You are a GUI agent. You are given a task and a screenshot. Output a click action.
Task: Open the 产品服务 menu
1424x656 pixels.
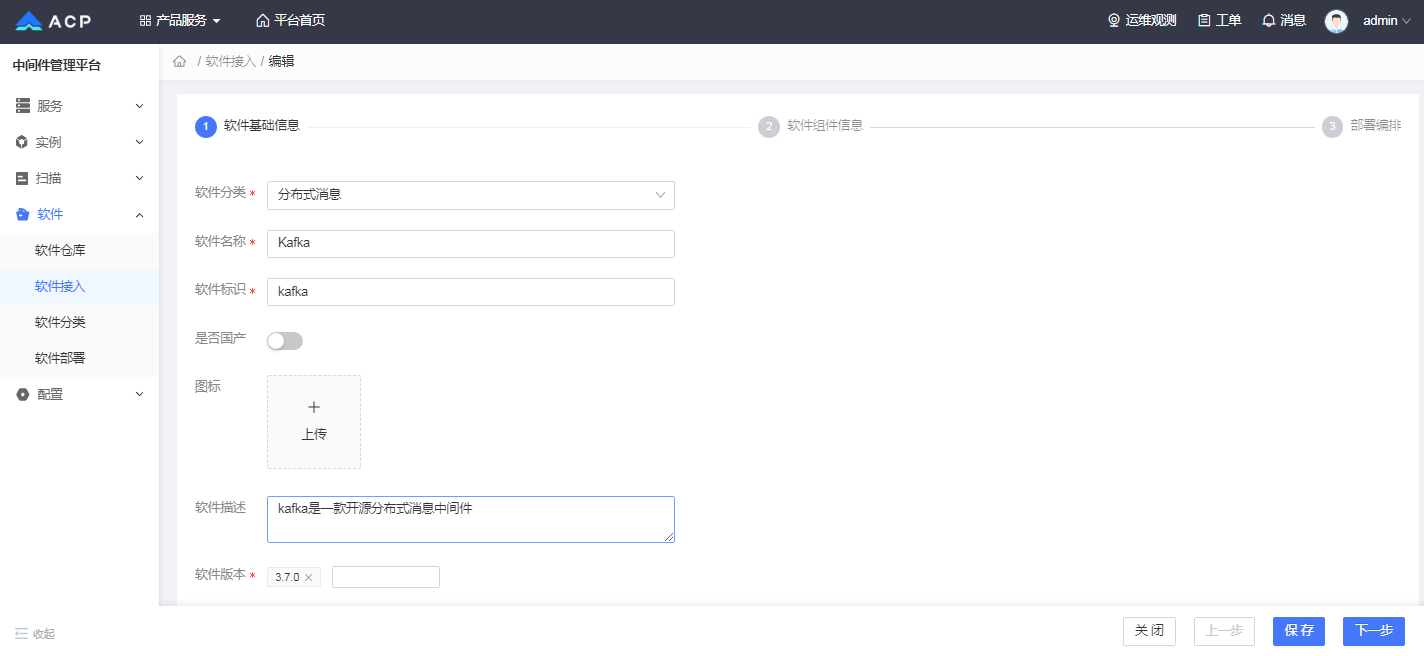(x=180, y=20)
